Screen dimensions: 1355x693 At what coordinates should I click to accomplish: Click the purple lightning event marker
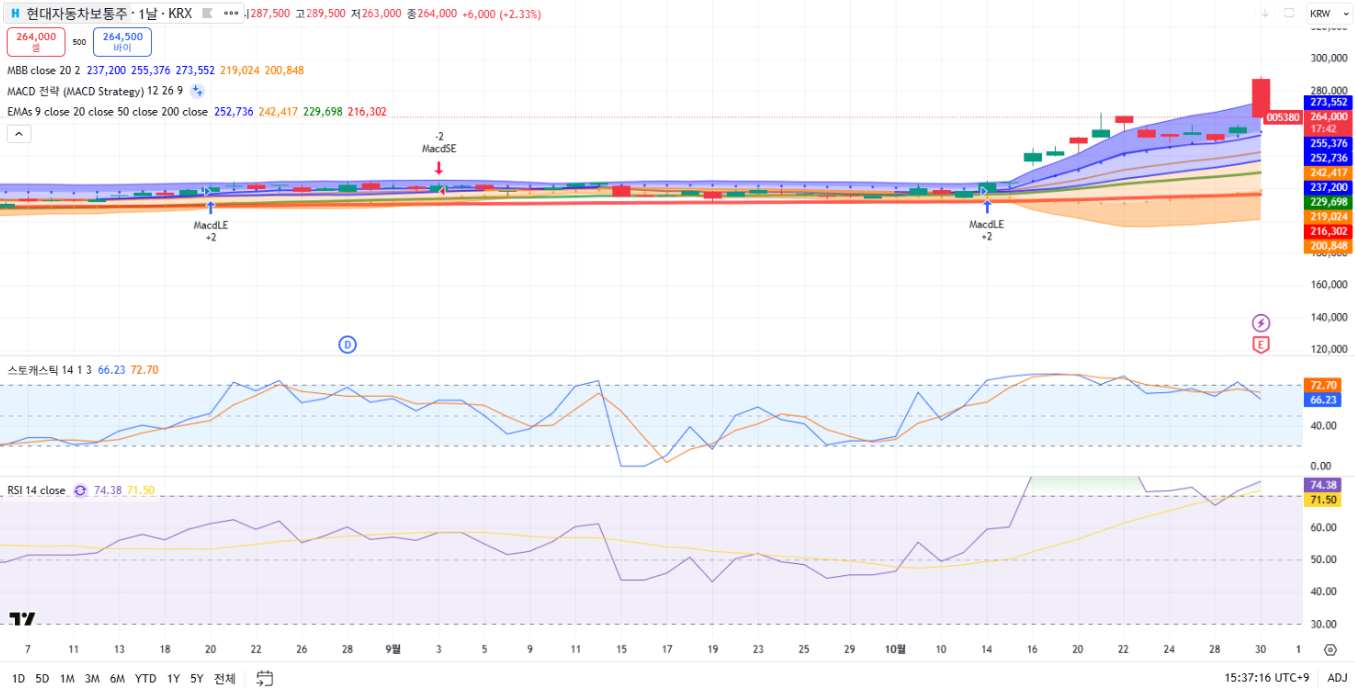point(1261,323)
